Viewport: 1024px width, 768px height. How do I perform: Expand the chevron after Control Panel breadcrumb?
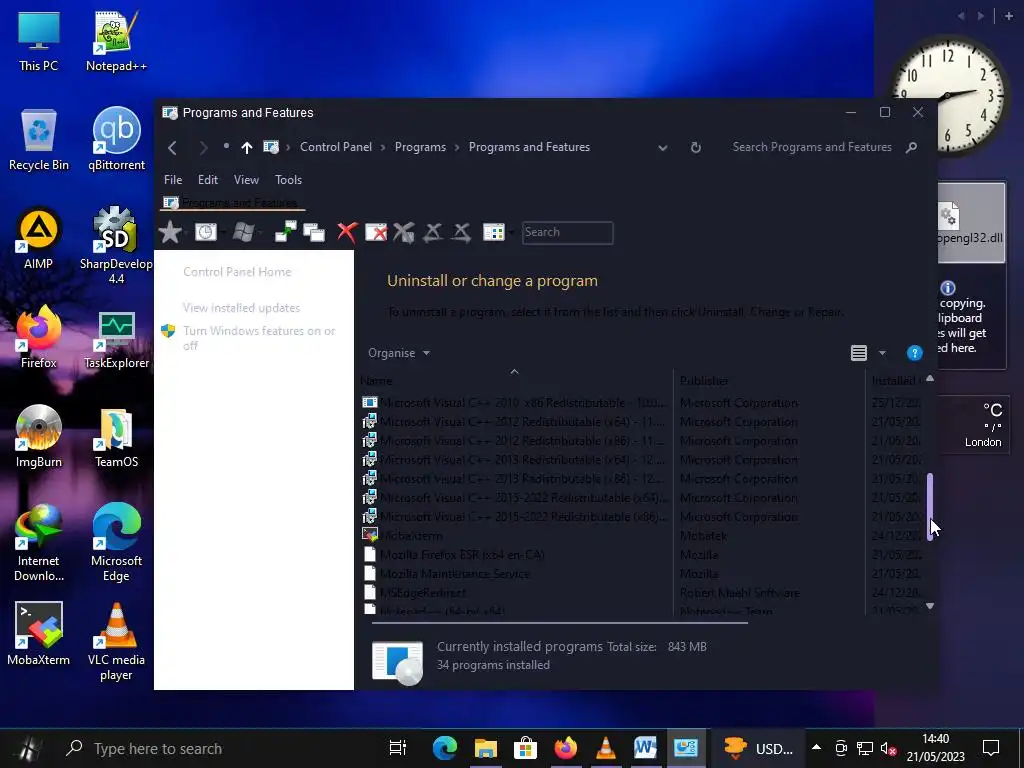tap(383, 148)
